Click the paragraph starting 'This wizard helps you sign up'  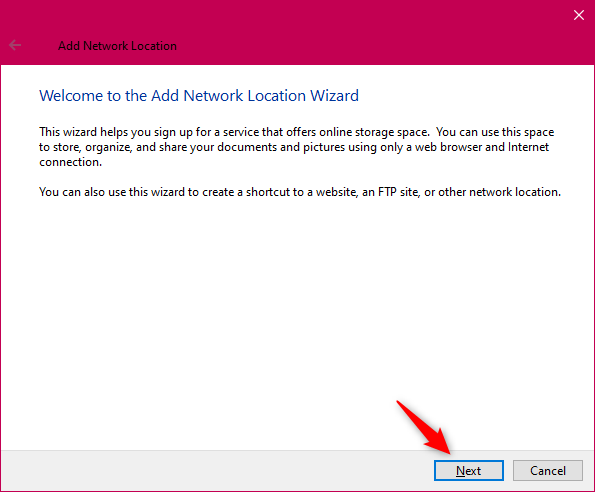[296, 147]
